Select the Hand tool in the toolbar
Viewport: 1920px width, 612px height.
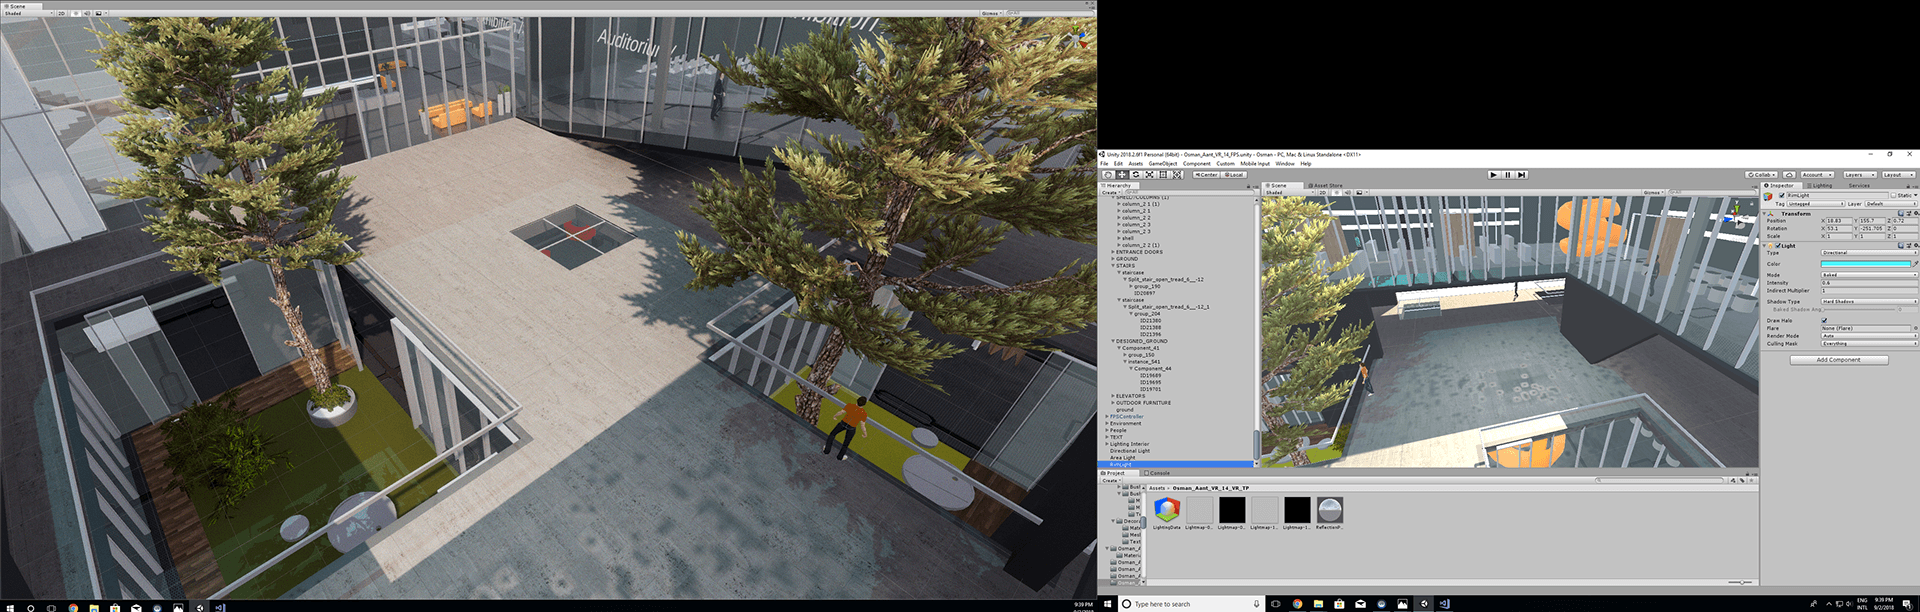click(1108, 175)
